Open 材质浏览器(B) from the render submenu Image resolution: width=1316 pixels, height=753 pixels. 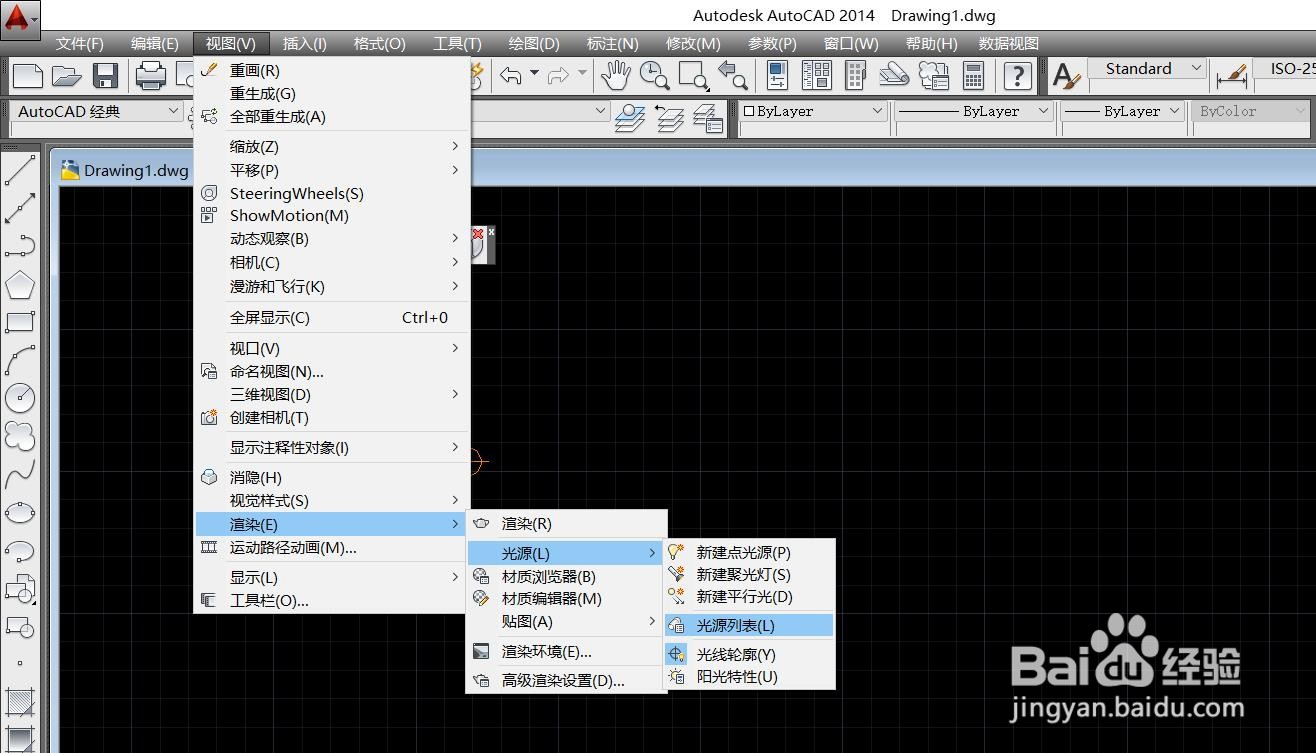click(567, 577)
